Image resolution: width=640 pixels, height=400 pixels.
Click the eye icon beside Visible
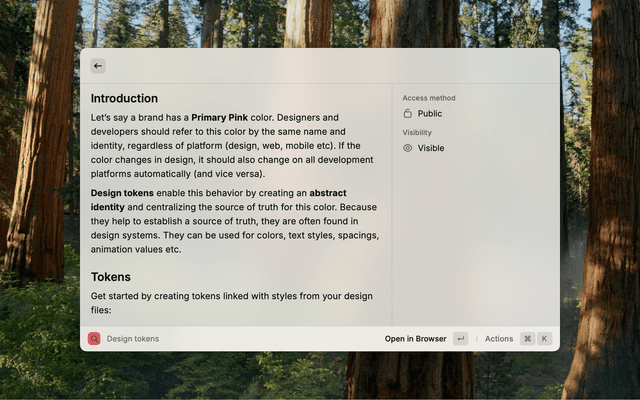point(408,148)
